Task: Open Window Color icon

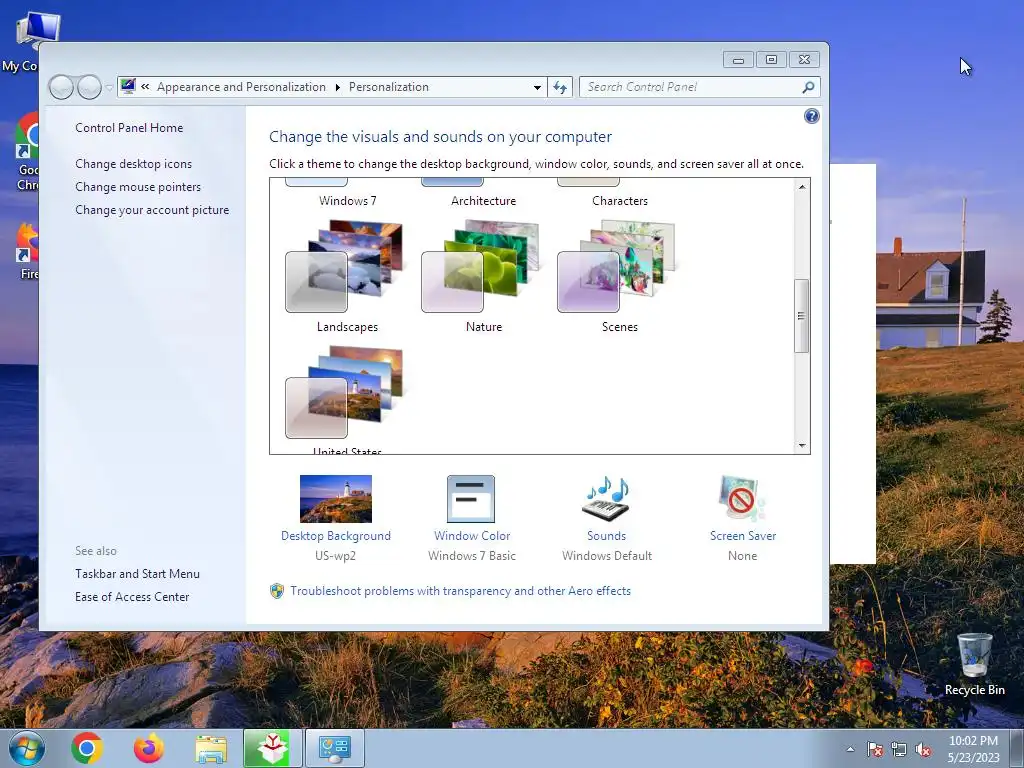Action: point(471,499)
